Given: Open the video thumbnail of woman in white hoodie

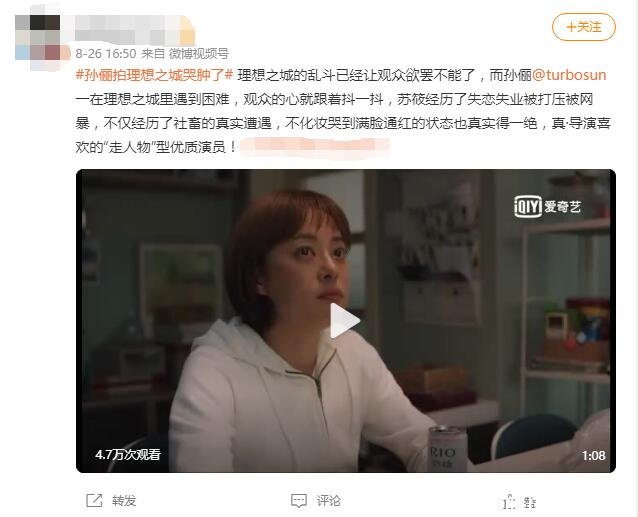Looking at the screenshot, I should point(345,321).
